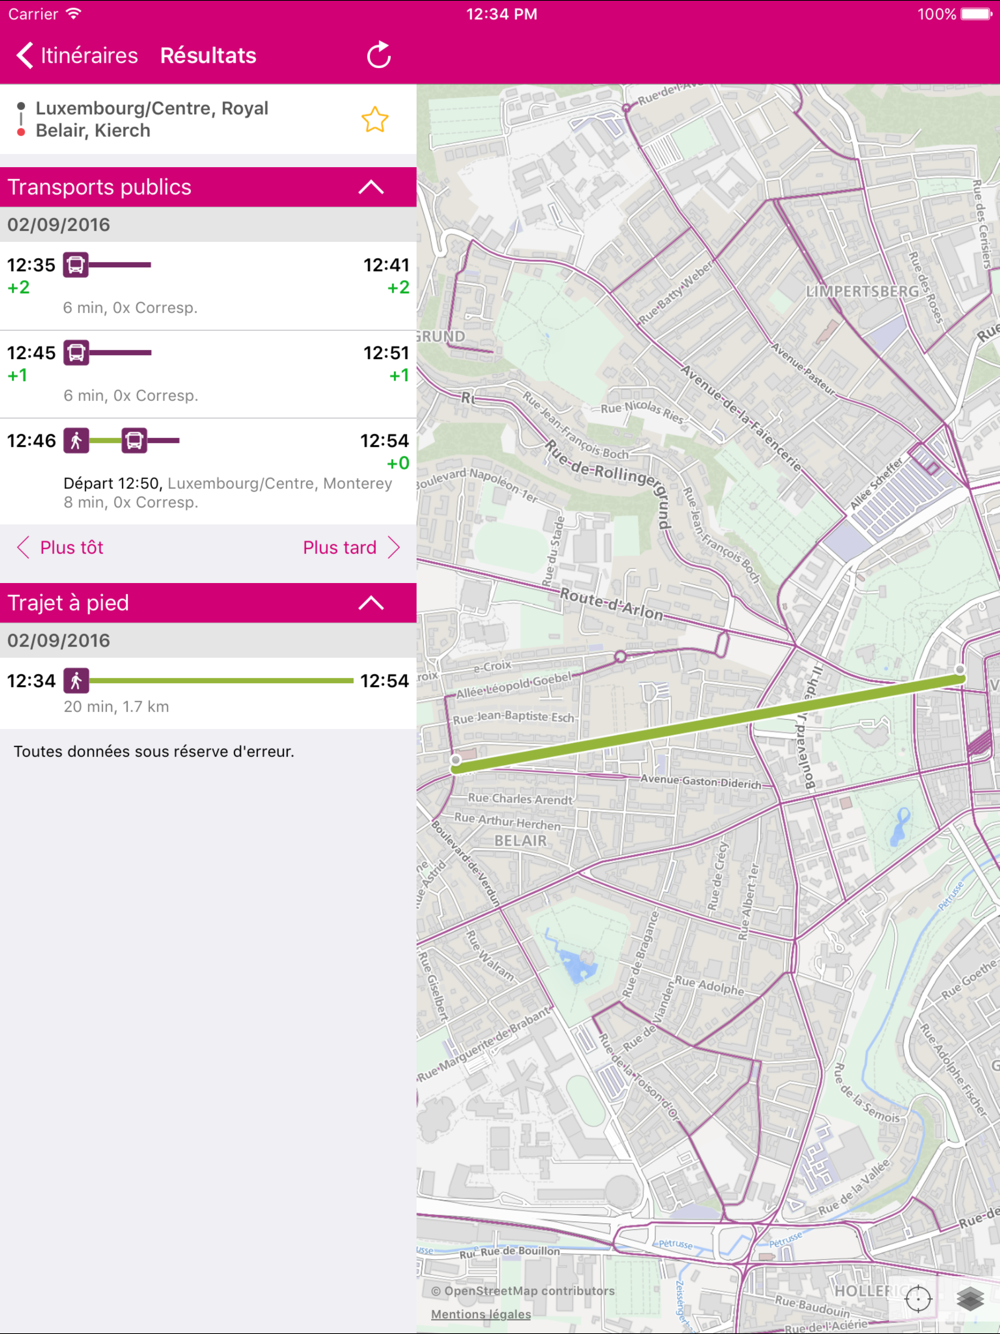Select the 12:51 arrival time
1000x1334 pixels.
386,353
